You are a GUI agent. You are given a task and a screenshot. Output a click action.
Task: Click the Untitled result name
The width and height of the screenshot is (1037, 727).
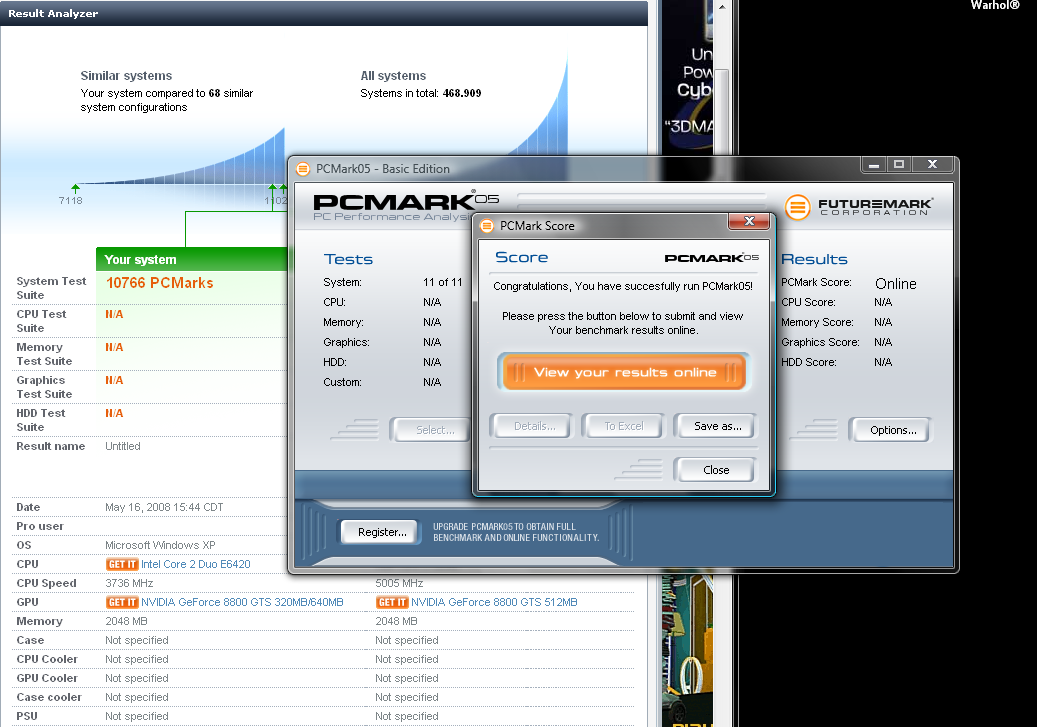click(122, 447)
